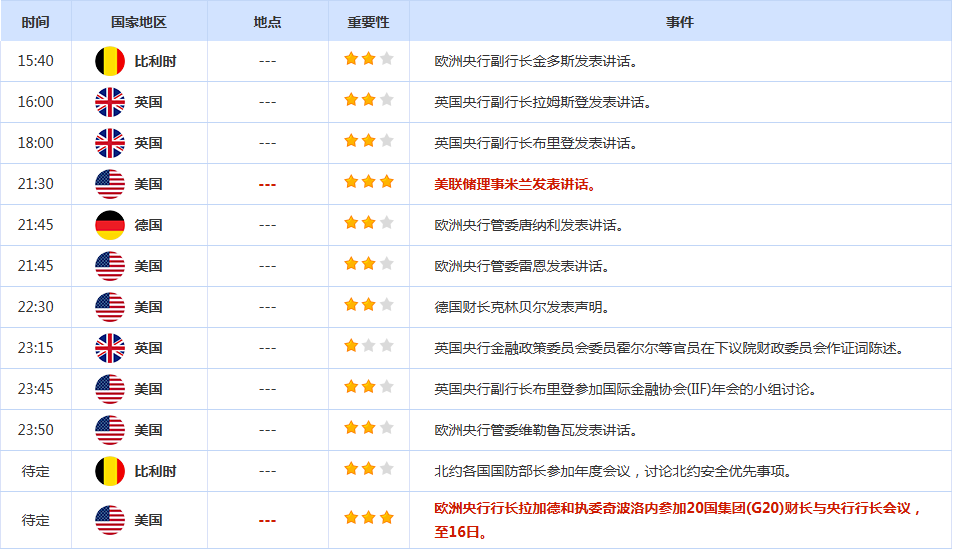Click the Belgium flag in the 待定 row
This screenshot has height=549, width=954.
point(109,471)
